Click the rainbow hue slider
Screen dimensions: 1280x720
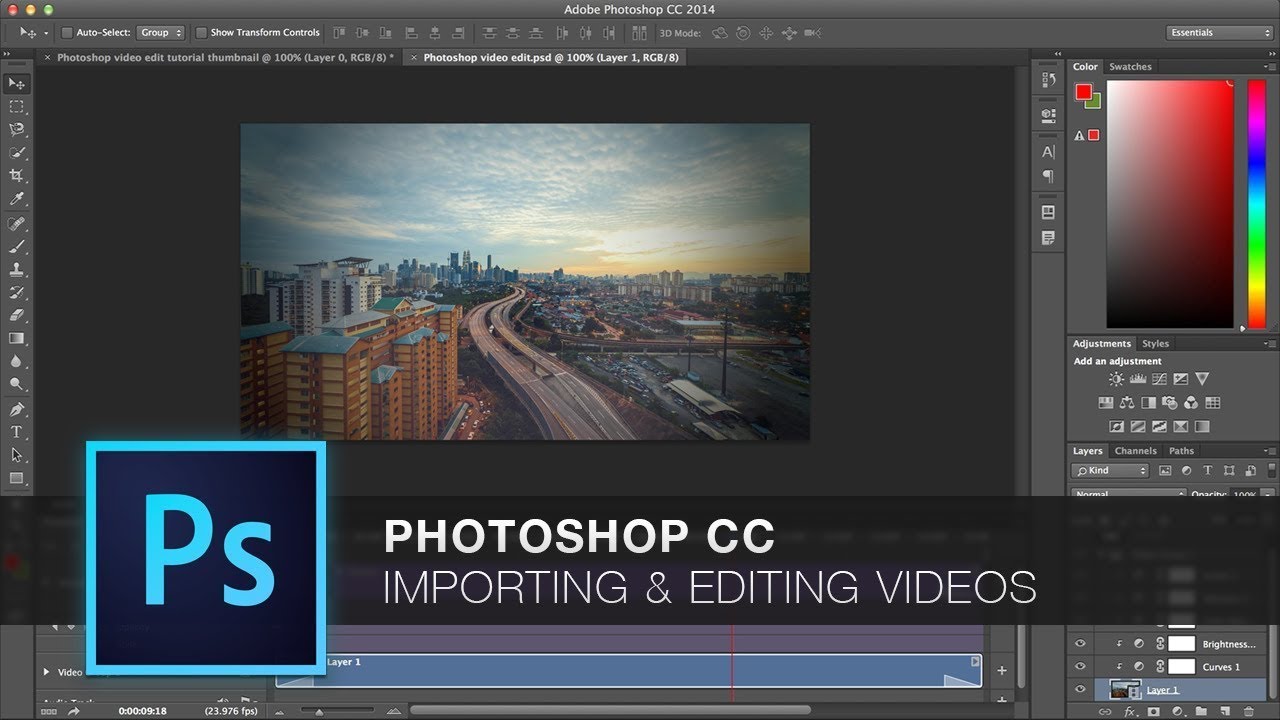click(x=1256, y=204)
